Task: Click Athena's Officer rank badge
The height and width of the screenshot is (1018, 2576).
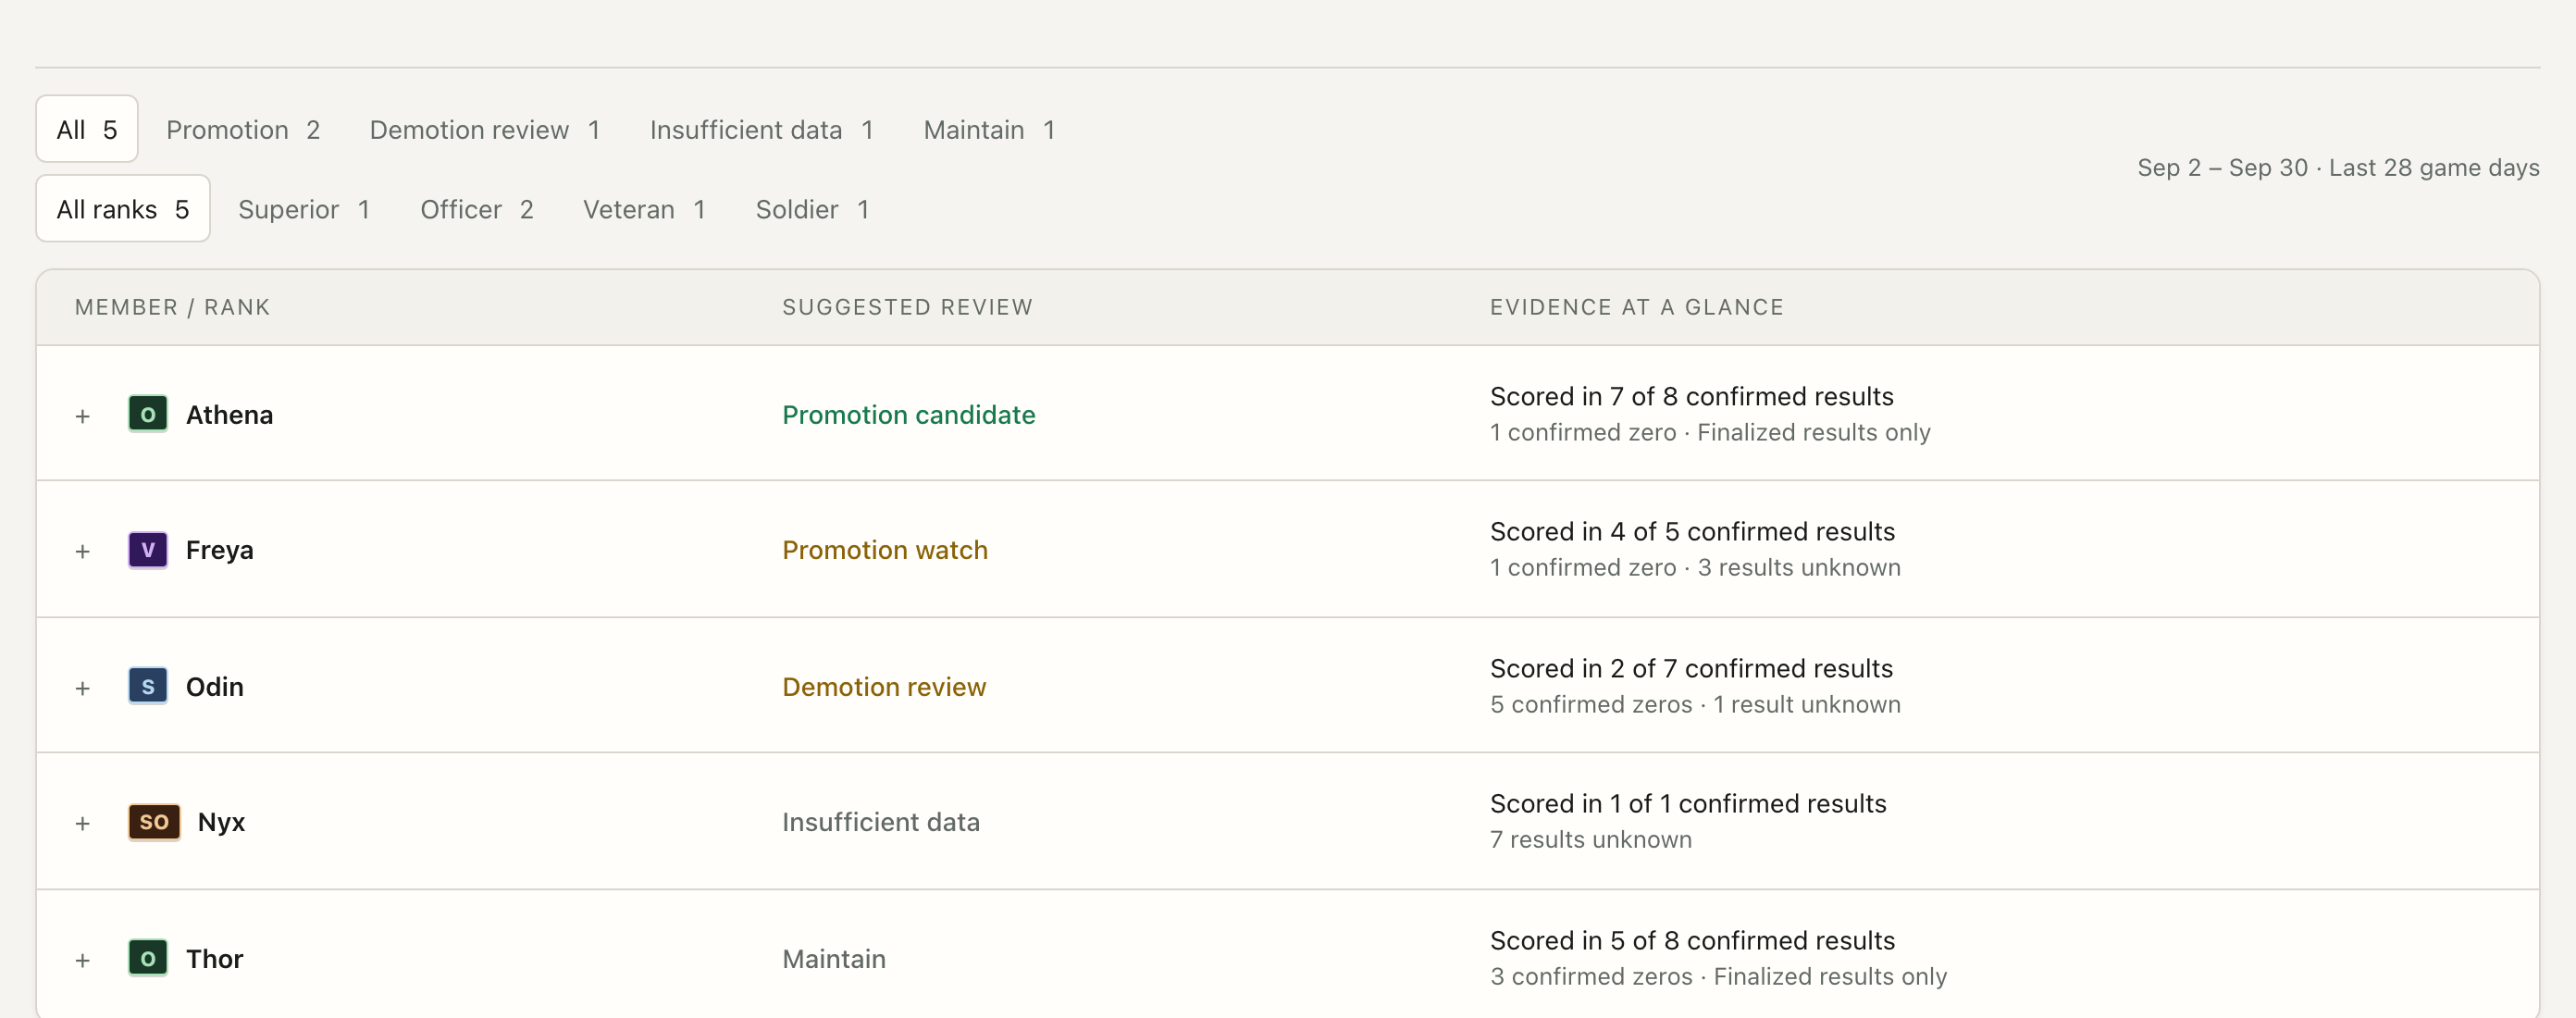Action: tap(148, 414)
